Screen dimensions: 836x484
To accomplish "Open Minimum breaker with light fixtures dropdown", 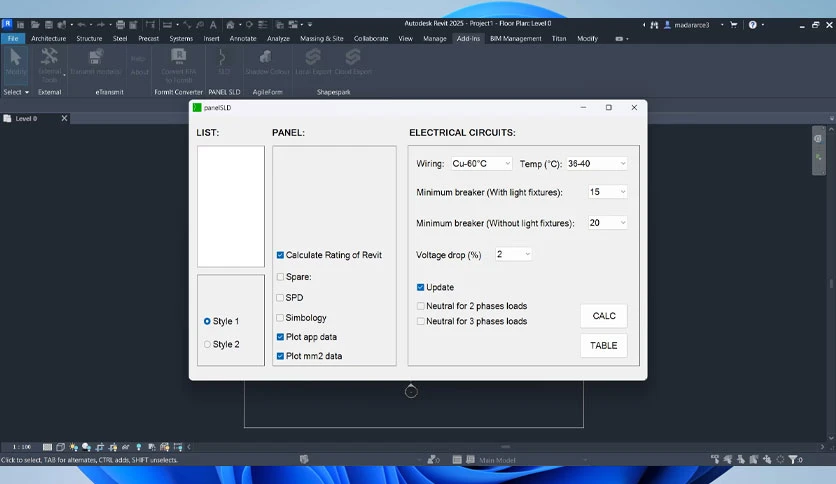I will coord(607,192).
